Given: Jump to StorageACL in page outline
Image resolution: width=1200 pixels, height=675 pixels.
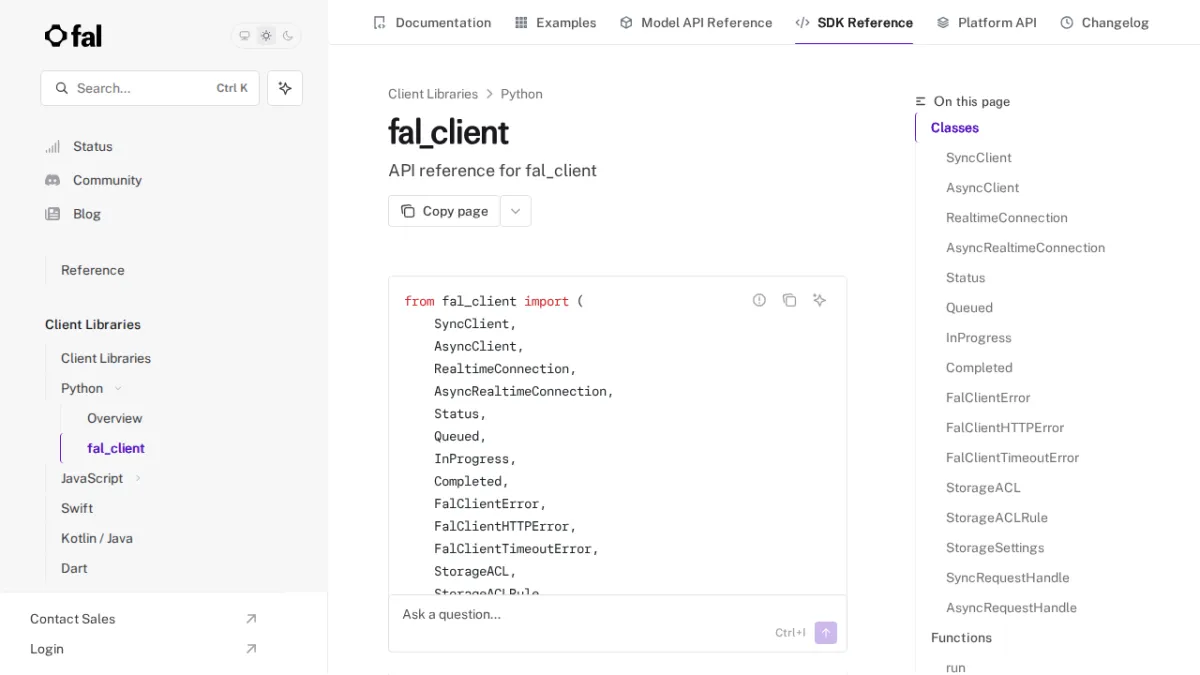Looking at the screenshot, I should click(984, 488).
